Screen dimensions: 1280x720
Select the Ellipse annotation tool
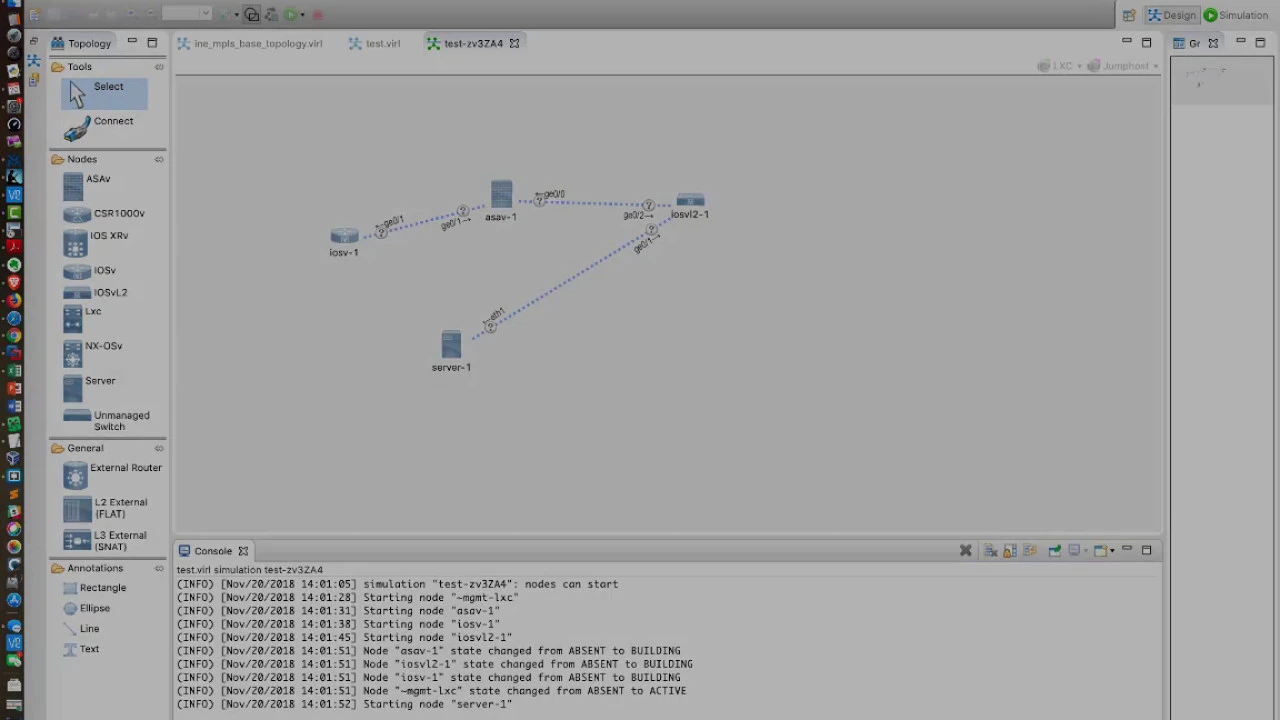[x=86, y=608]
